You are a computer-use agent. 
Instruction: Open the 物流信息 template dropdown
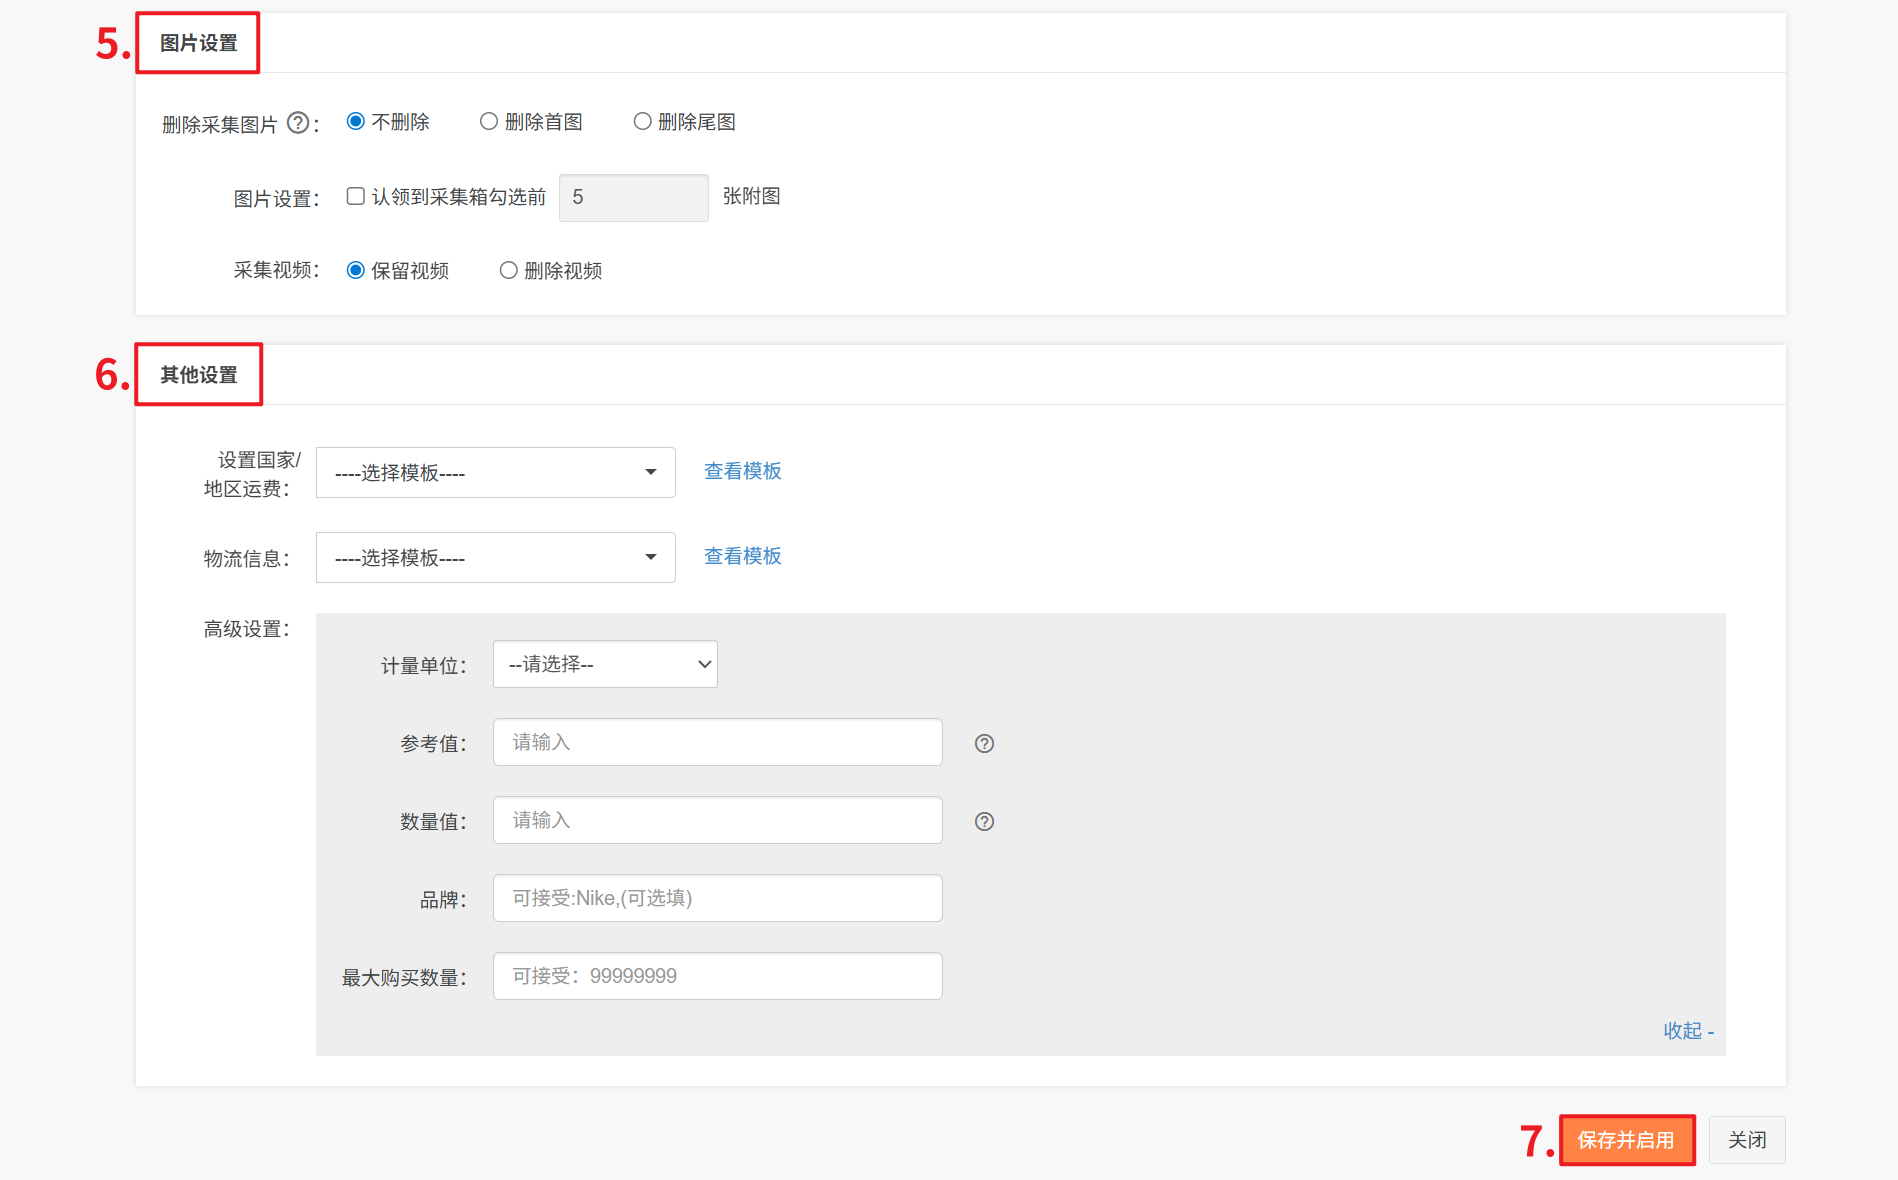(x=495, y=557)
